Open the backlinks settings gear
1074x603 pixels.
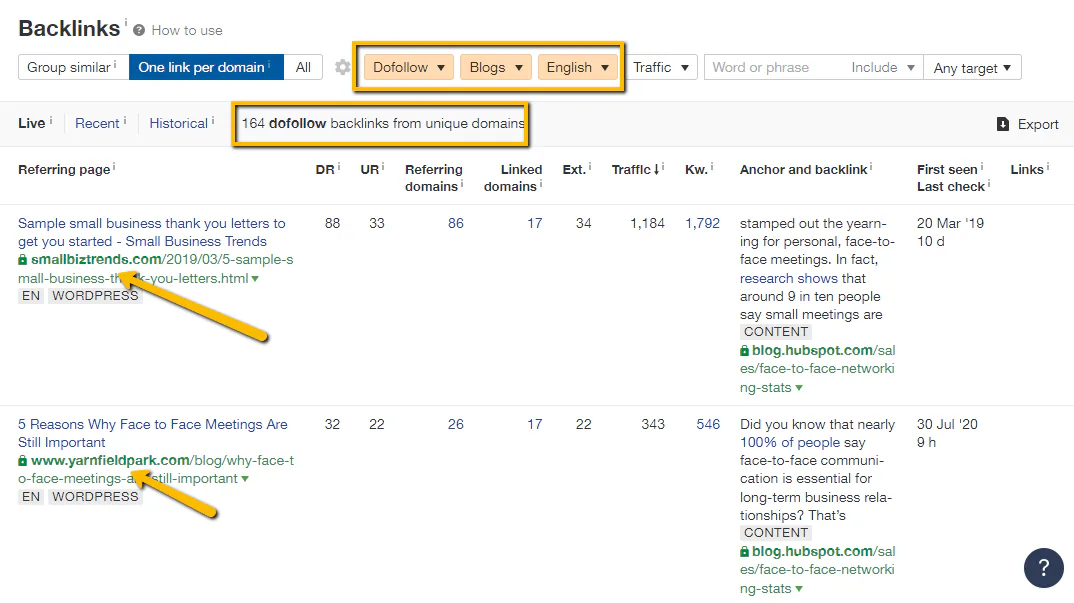pos(342,67)
